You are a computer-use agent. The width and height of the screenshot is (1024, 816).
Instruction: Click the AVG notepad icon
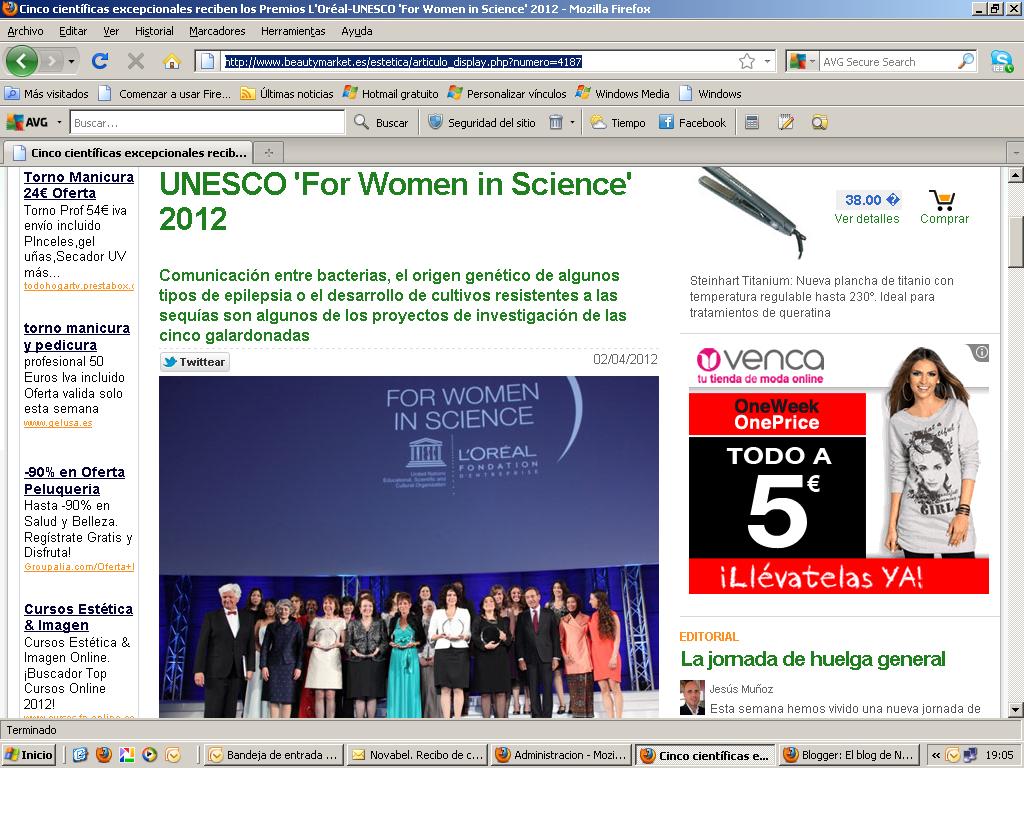786,122
